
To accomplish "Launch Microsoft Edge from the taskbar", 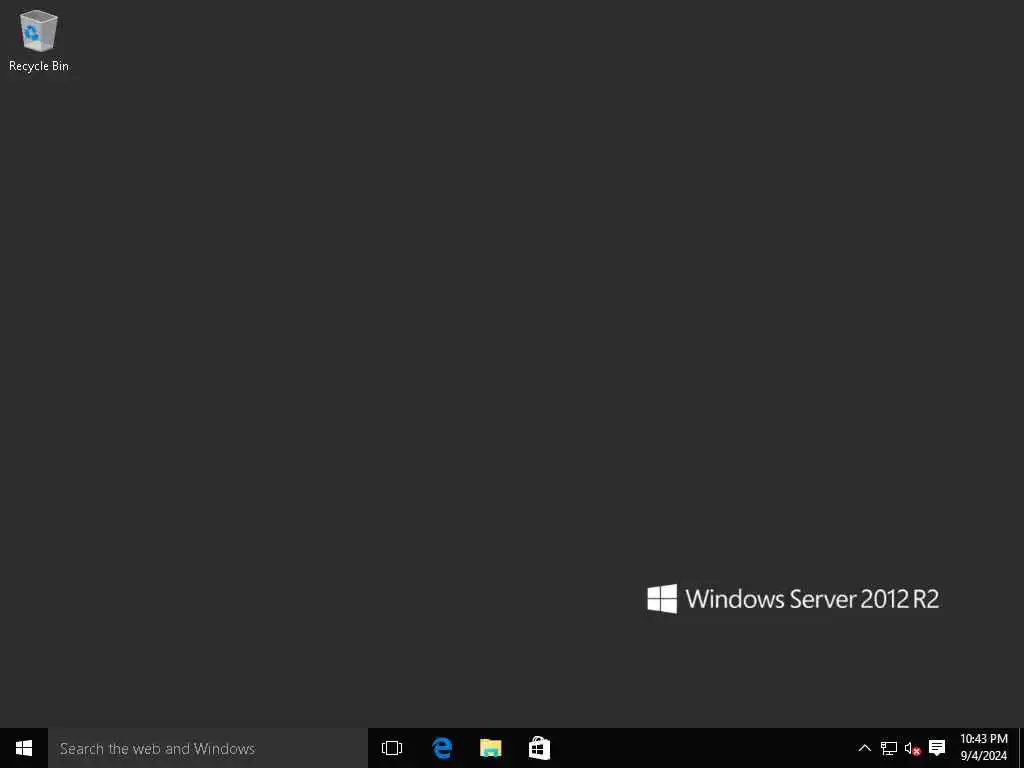I will [441, 748].
